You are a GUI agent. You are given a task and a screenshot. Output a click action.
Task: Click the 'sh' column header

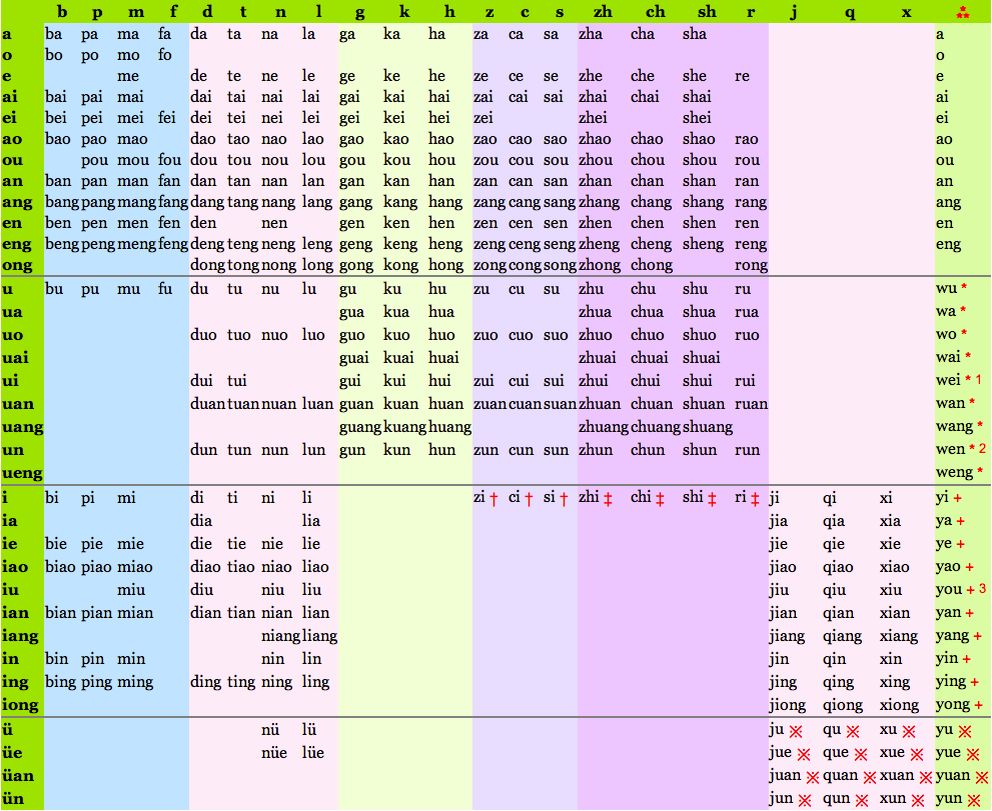click(x=707, y=12)
